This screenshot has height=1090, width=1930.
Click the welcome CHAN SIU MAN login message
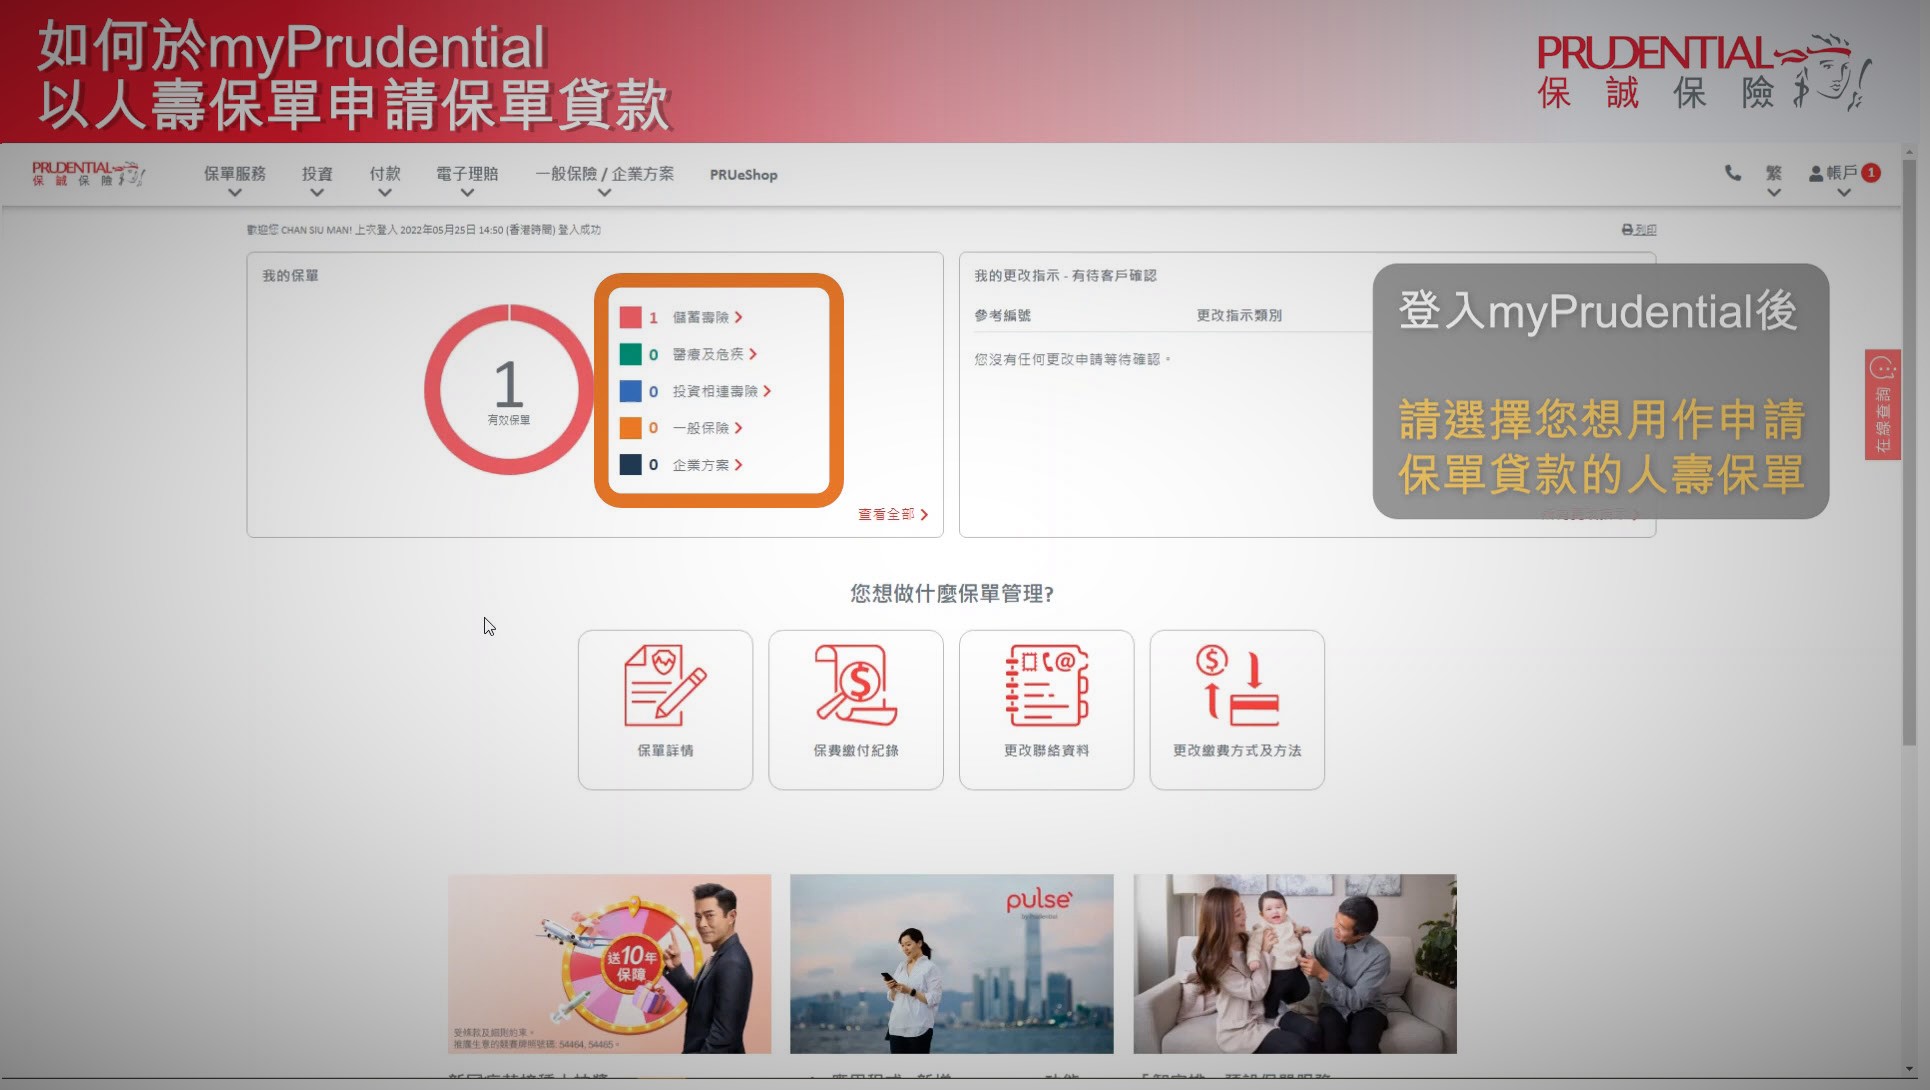tap(424, 230)
